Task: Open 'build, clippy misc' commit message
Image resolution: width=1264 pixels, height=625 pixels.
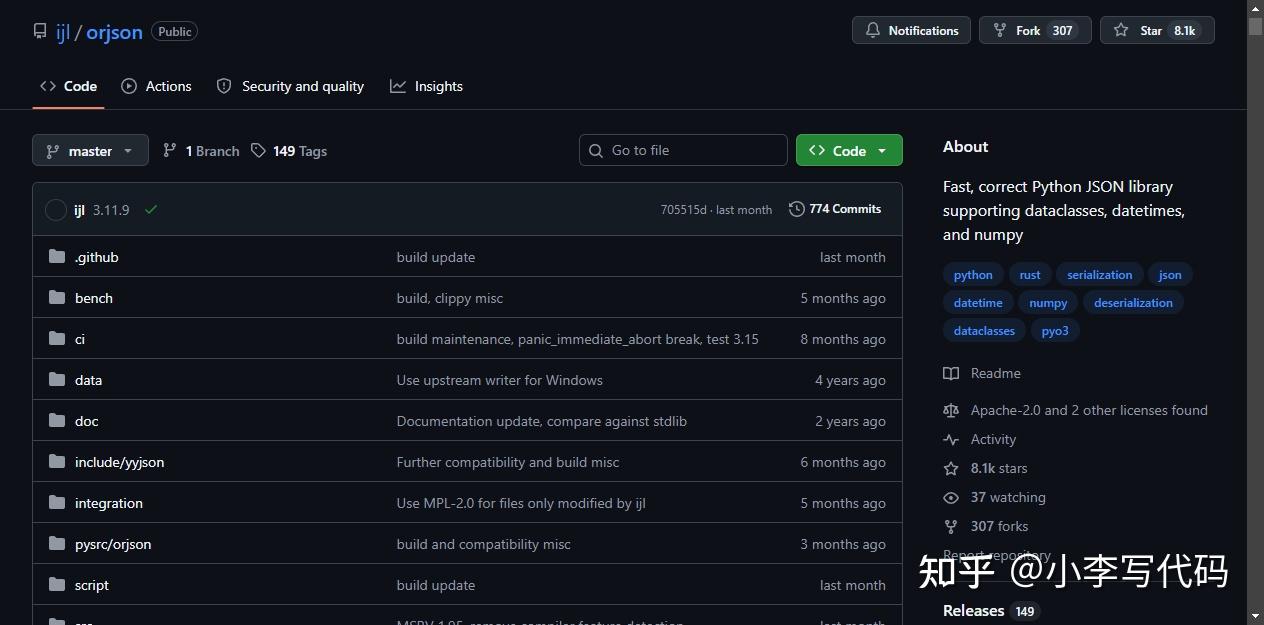Action: click(x=450, y=298)
